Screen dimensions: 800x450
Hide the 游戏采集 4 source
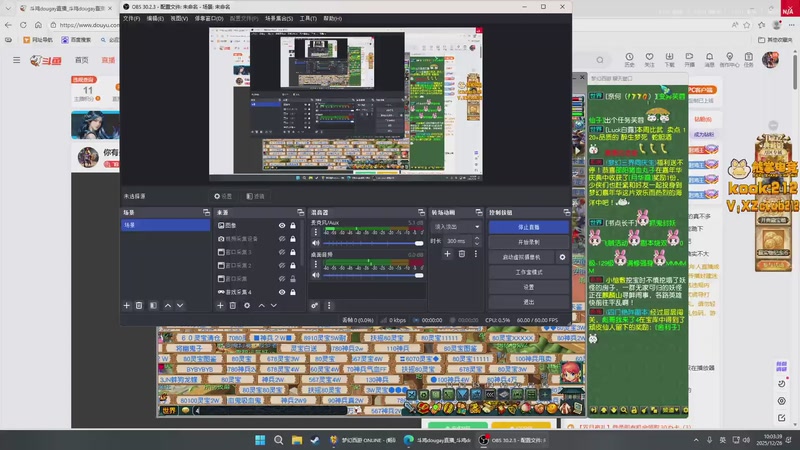pyautogui.click(x=282, y=292)
